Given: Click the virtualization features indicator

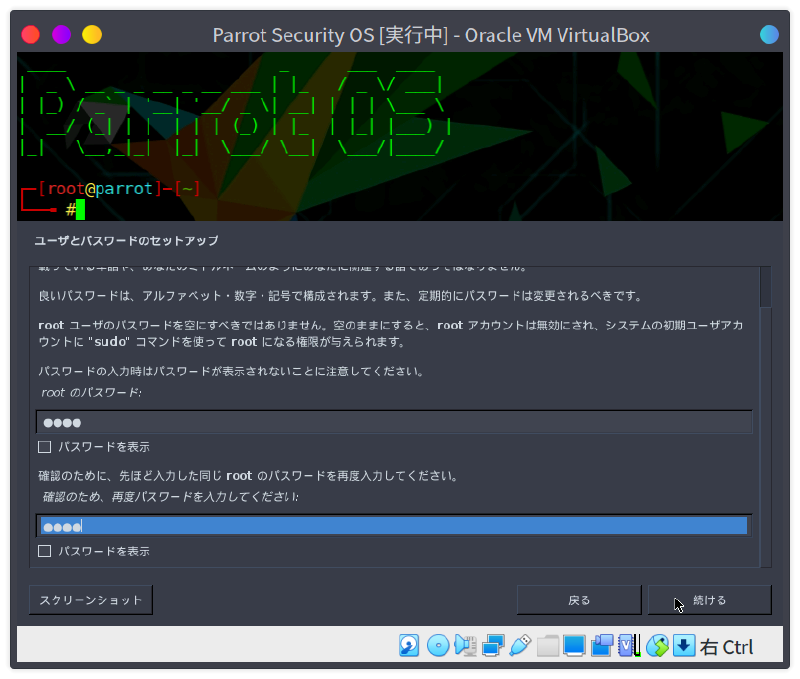Looking at the screenshot, I should tap(628, 646).
